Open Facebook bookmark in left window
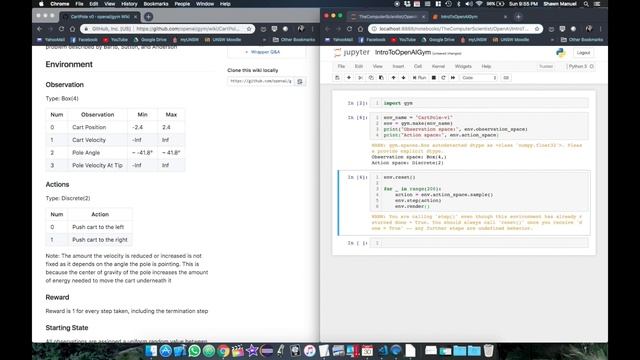Viewport: 640px width, 360px height. coord(84,40)
